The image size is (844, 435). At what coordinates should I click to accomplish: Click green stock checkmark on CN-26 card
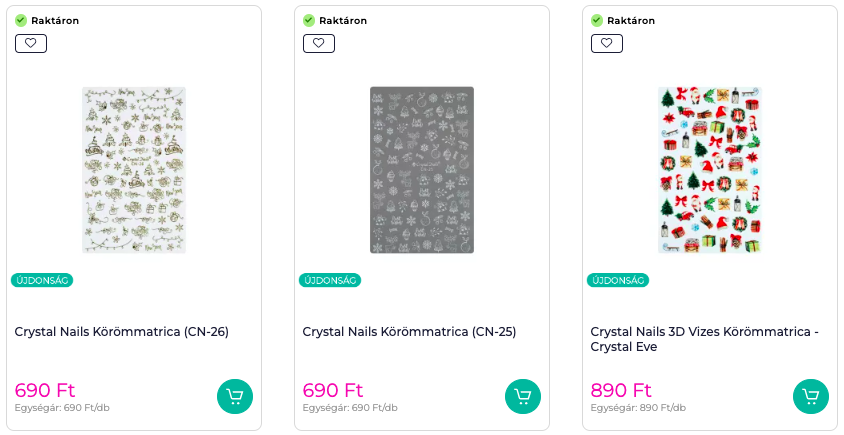(21, 20)
